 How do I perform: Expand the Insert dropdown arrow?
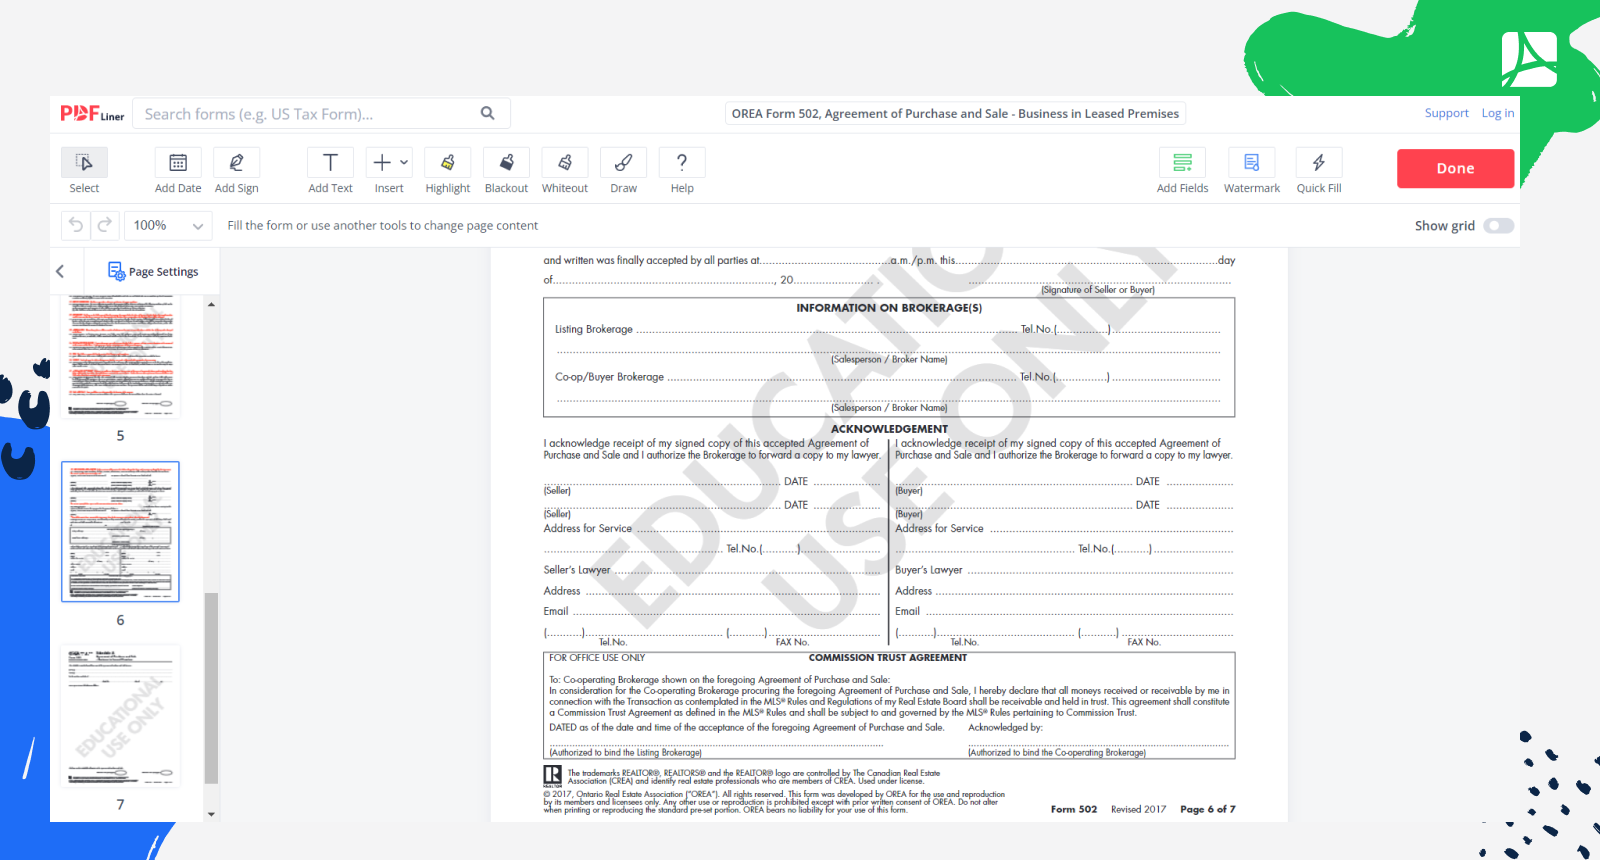404,162
